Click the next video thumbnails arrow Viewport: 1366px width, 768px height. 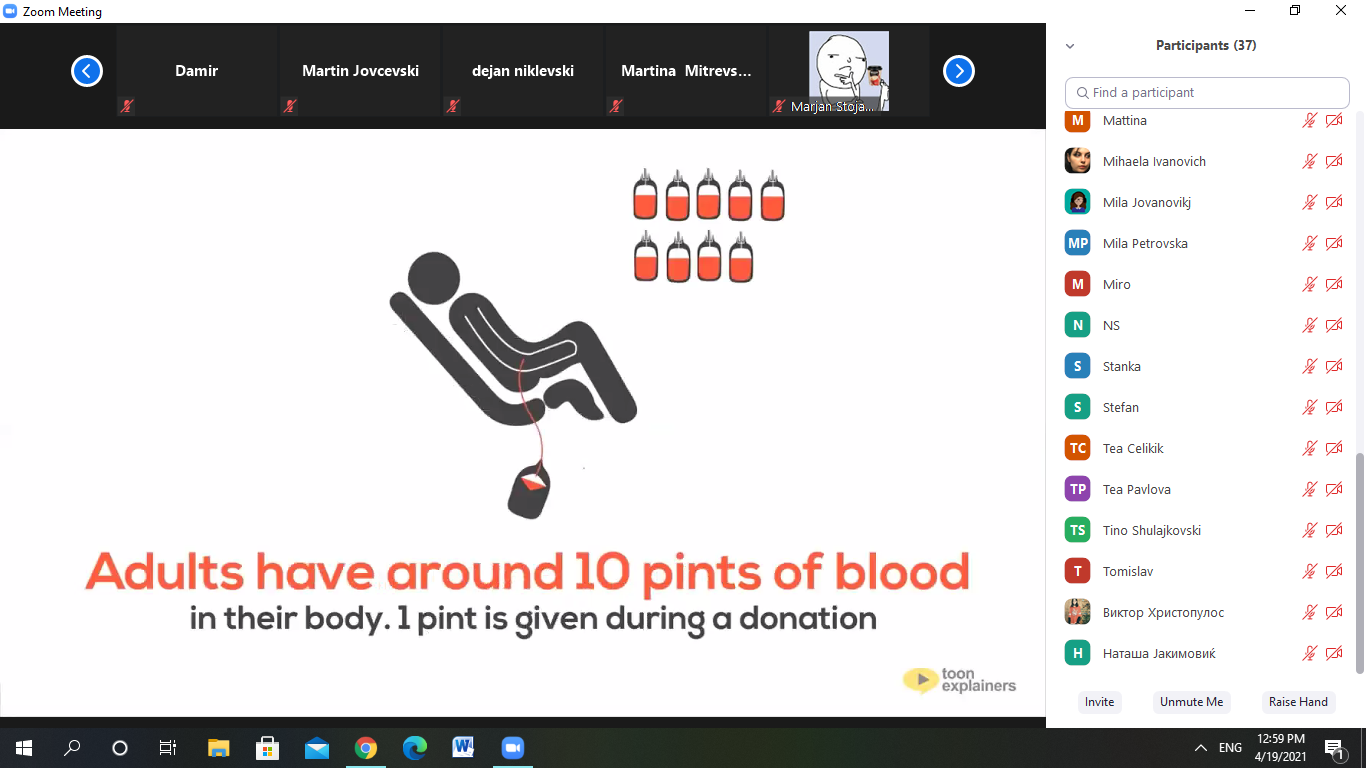coord(958,71)
